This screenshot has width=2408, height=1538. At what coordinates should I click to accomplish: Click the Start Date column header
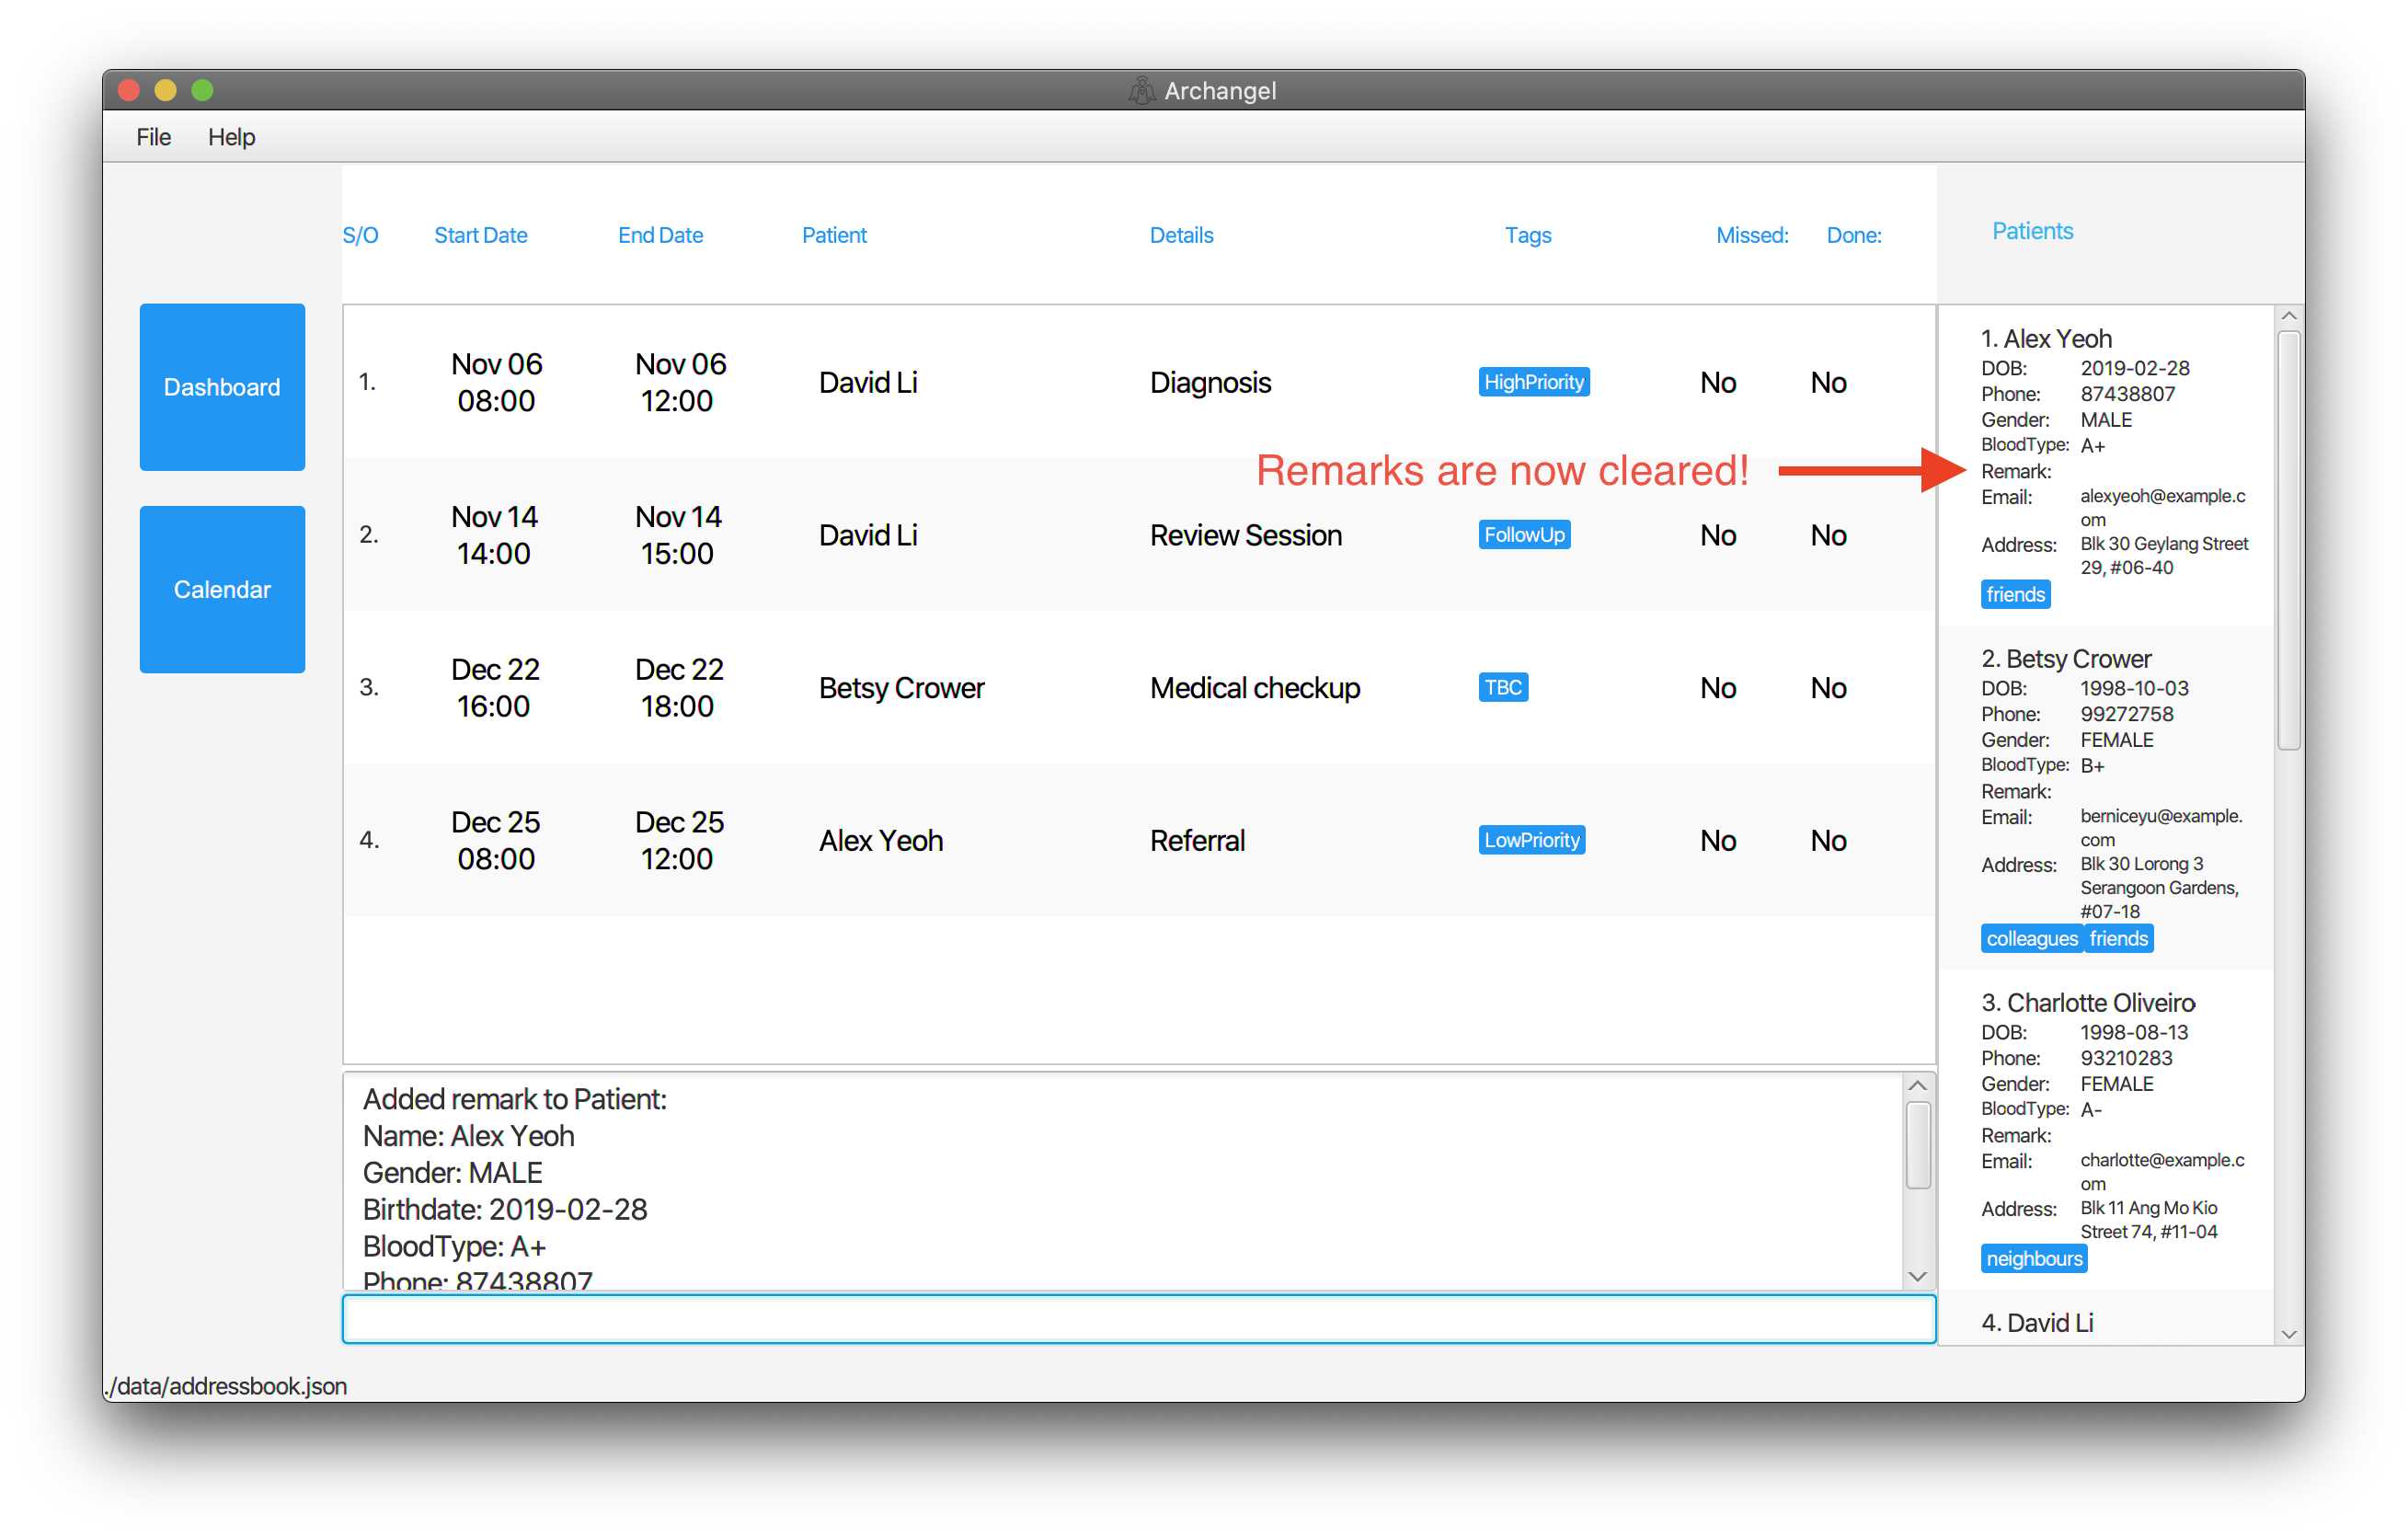(480, 235)
